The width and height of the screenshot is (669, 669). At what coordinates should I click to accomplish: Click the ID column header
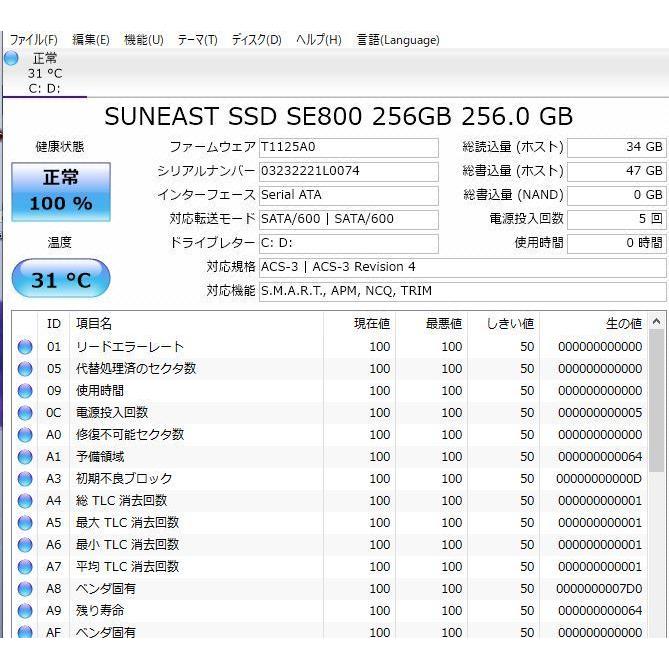(54, 324)
